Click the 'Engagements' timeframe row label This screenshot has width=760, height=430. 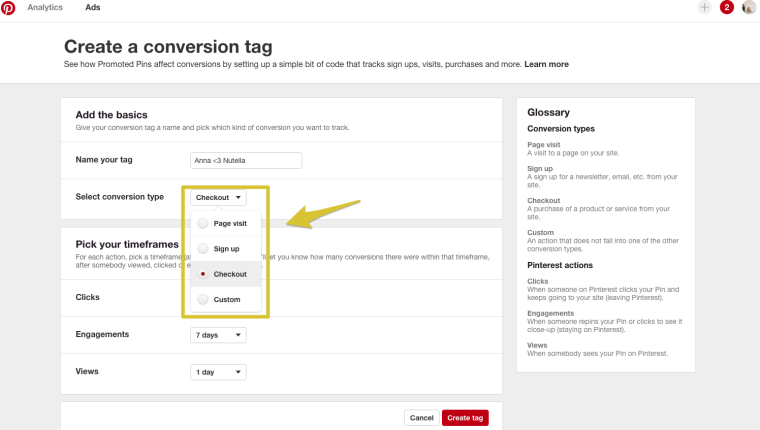[x=102, y=334]
